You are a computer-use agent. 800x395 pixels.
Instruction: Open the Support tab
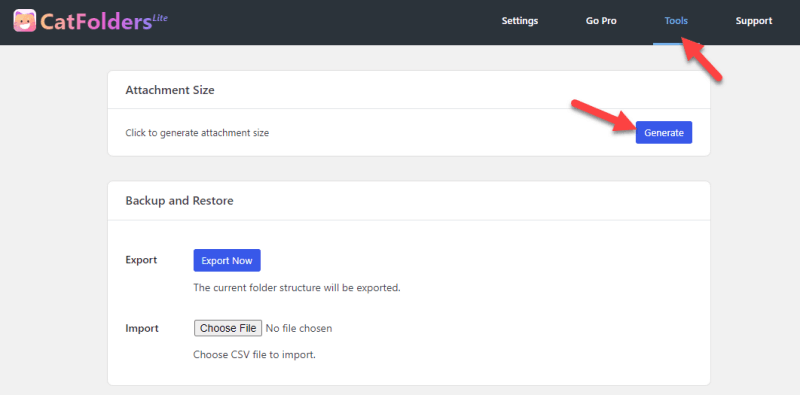(x=754, y=21)
